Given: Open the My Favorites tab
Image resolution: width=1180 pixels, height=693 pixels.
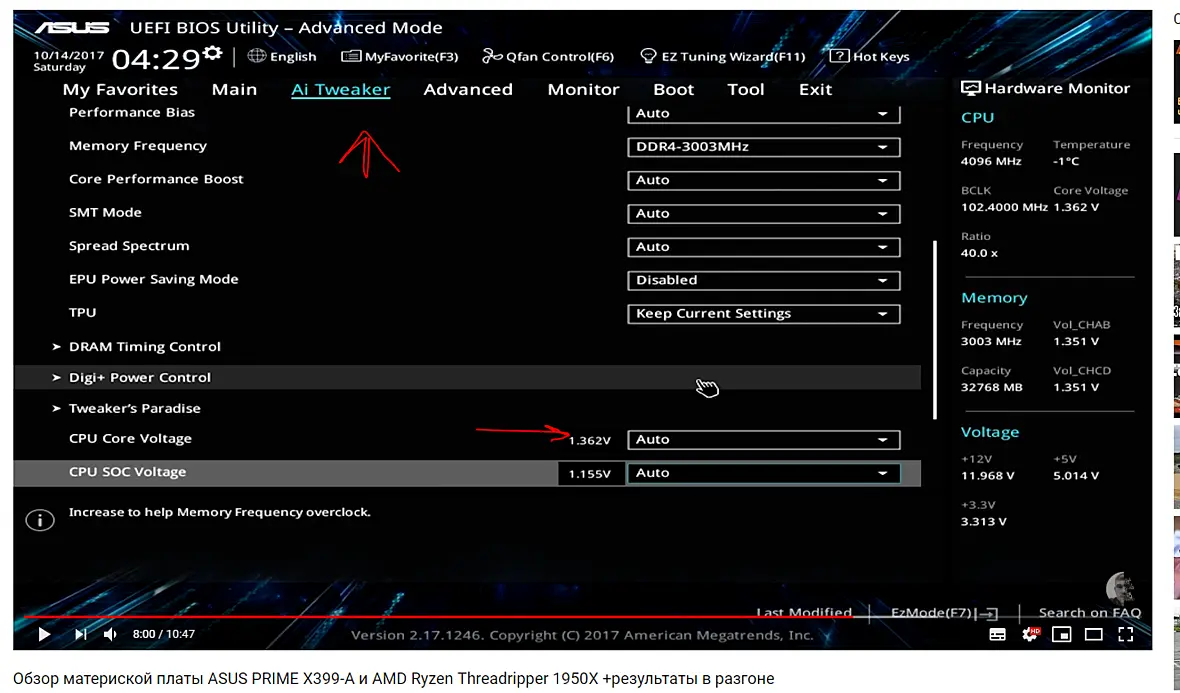Looking at the screenshot, I should (120, 90).
